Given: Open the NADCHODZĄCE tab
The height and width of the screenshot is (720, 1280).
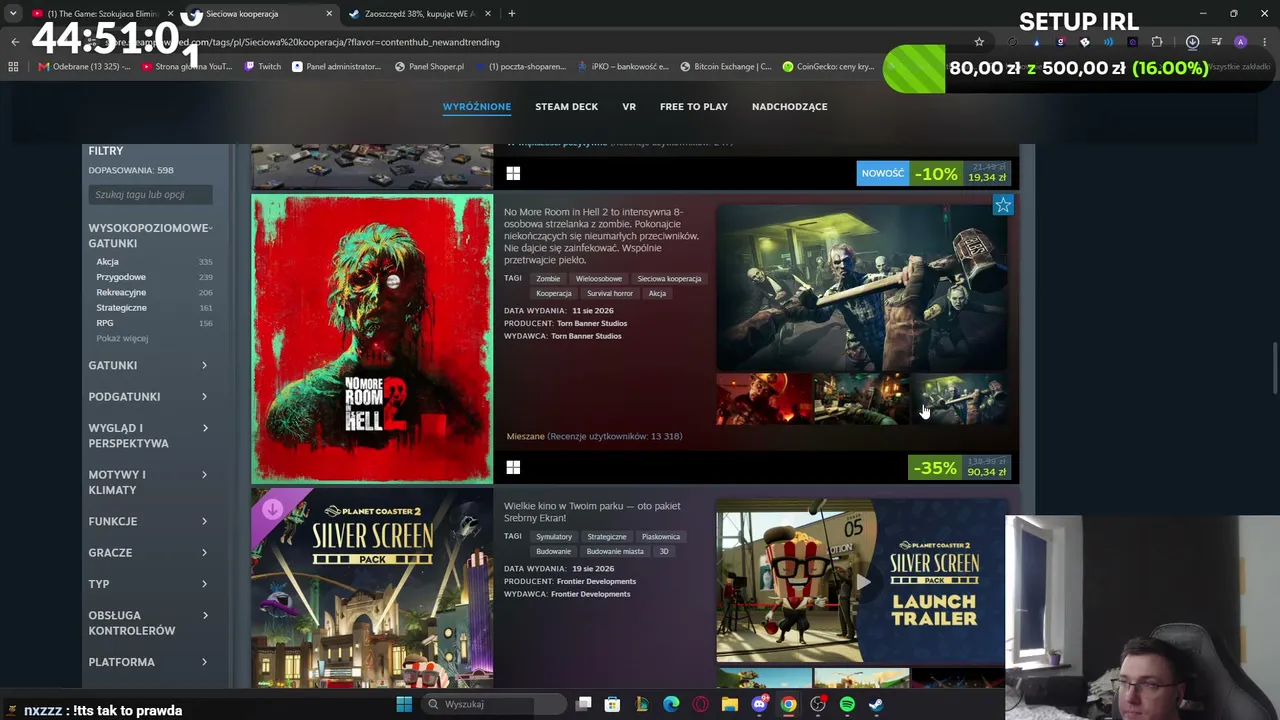Looking at the screenshot, I should [x=790, y=106].
